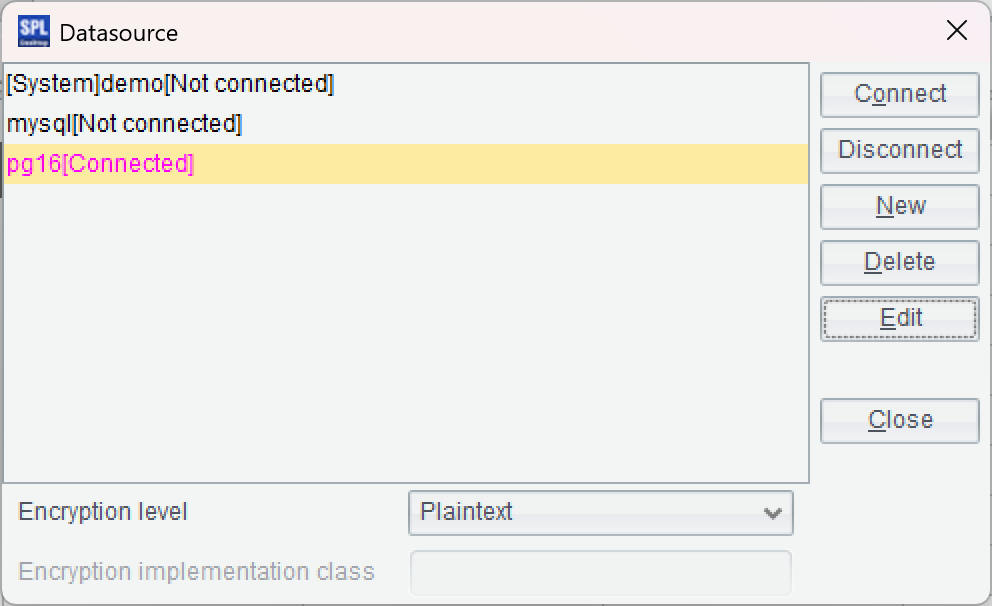
Task: Click the Encryption level label
Action: coord(103,512)
